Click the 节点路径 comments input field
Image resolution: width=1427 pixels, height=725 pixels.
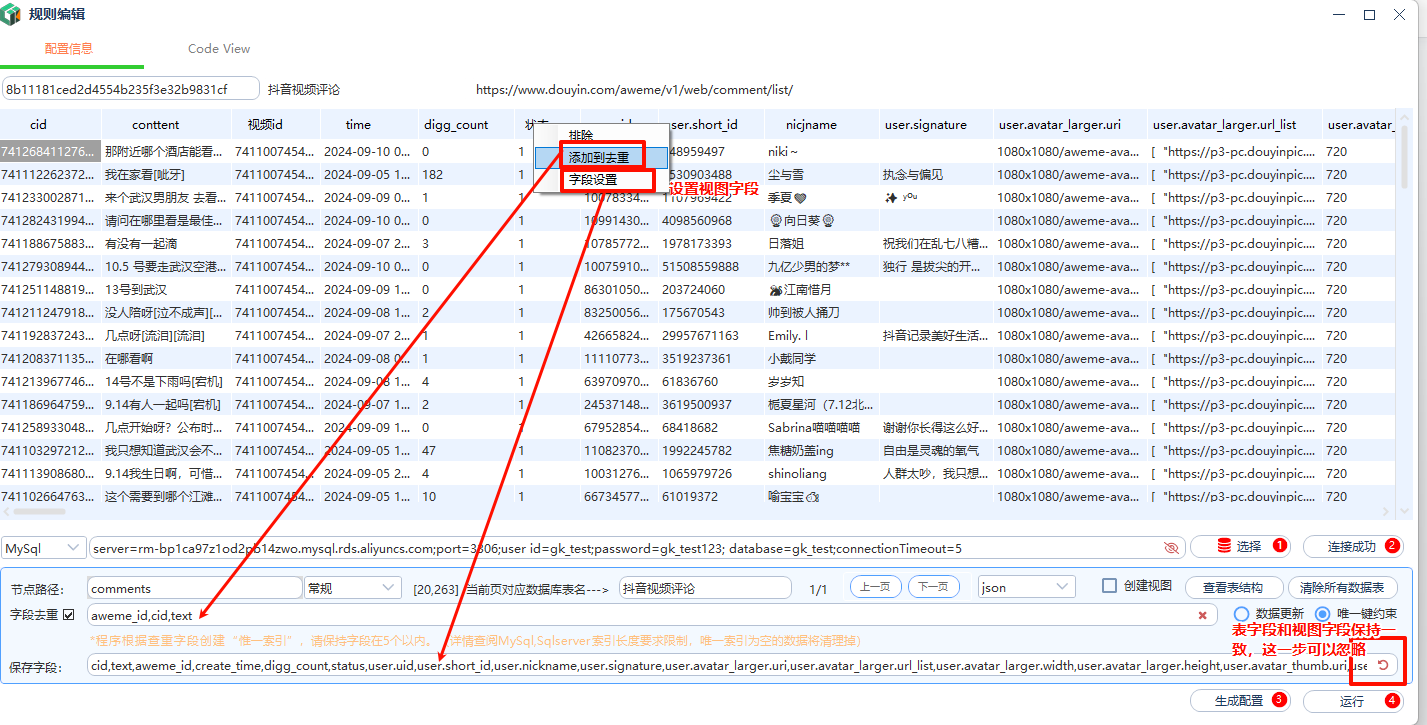click(x=194, y=588)
